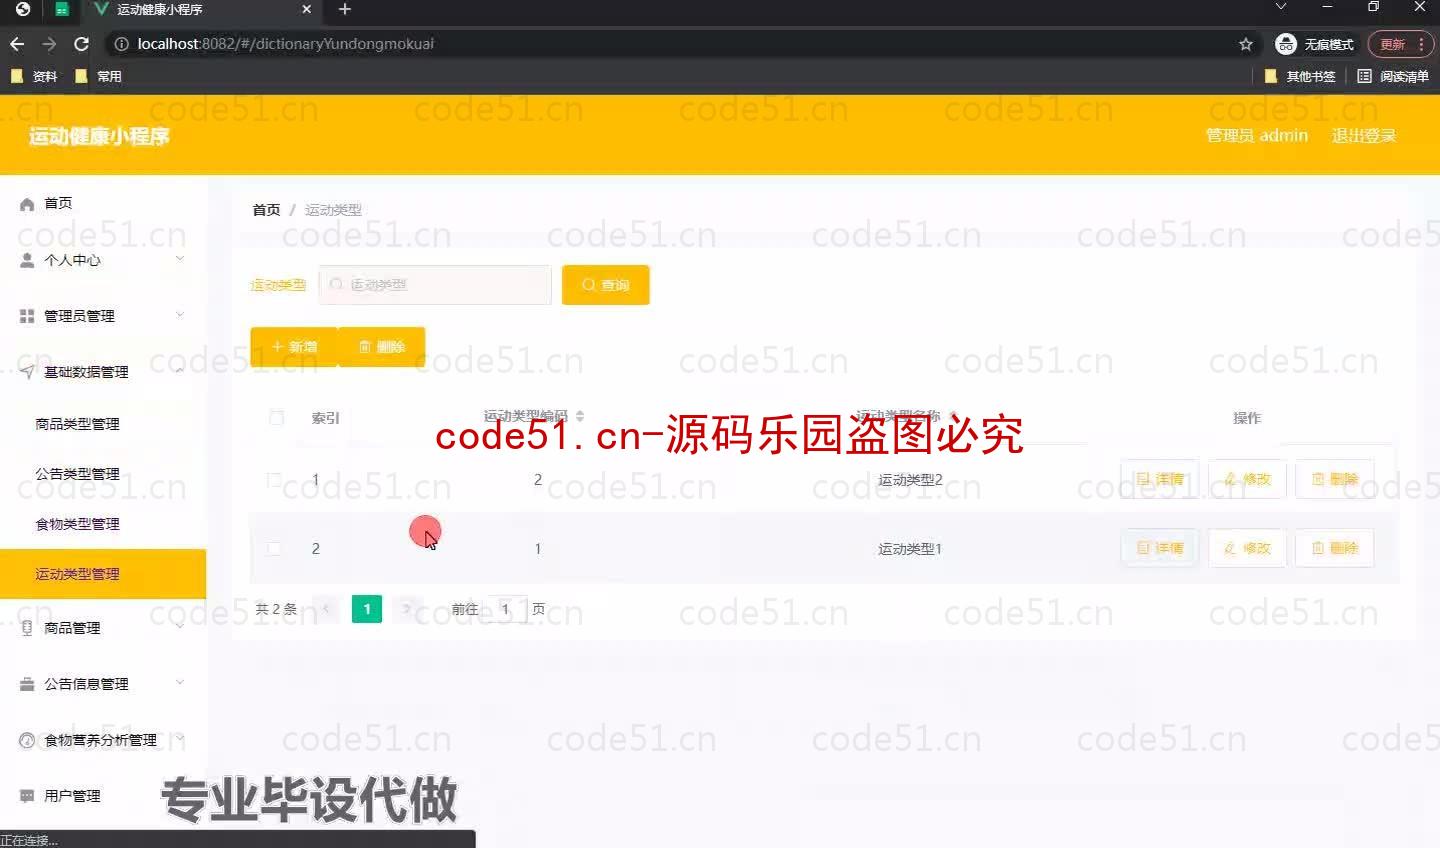Click 修改 for 运动类型2 row
1440x848 pixels.
pyautogui.click(x=1247, y=480)
